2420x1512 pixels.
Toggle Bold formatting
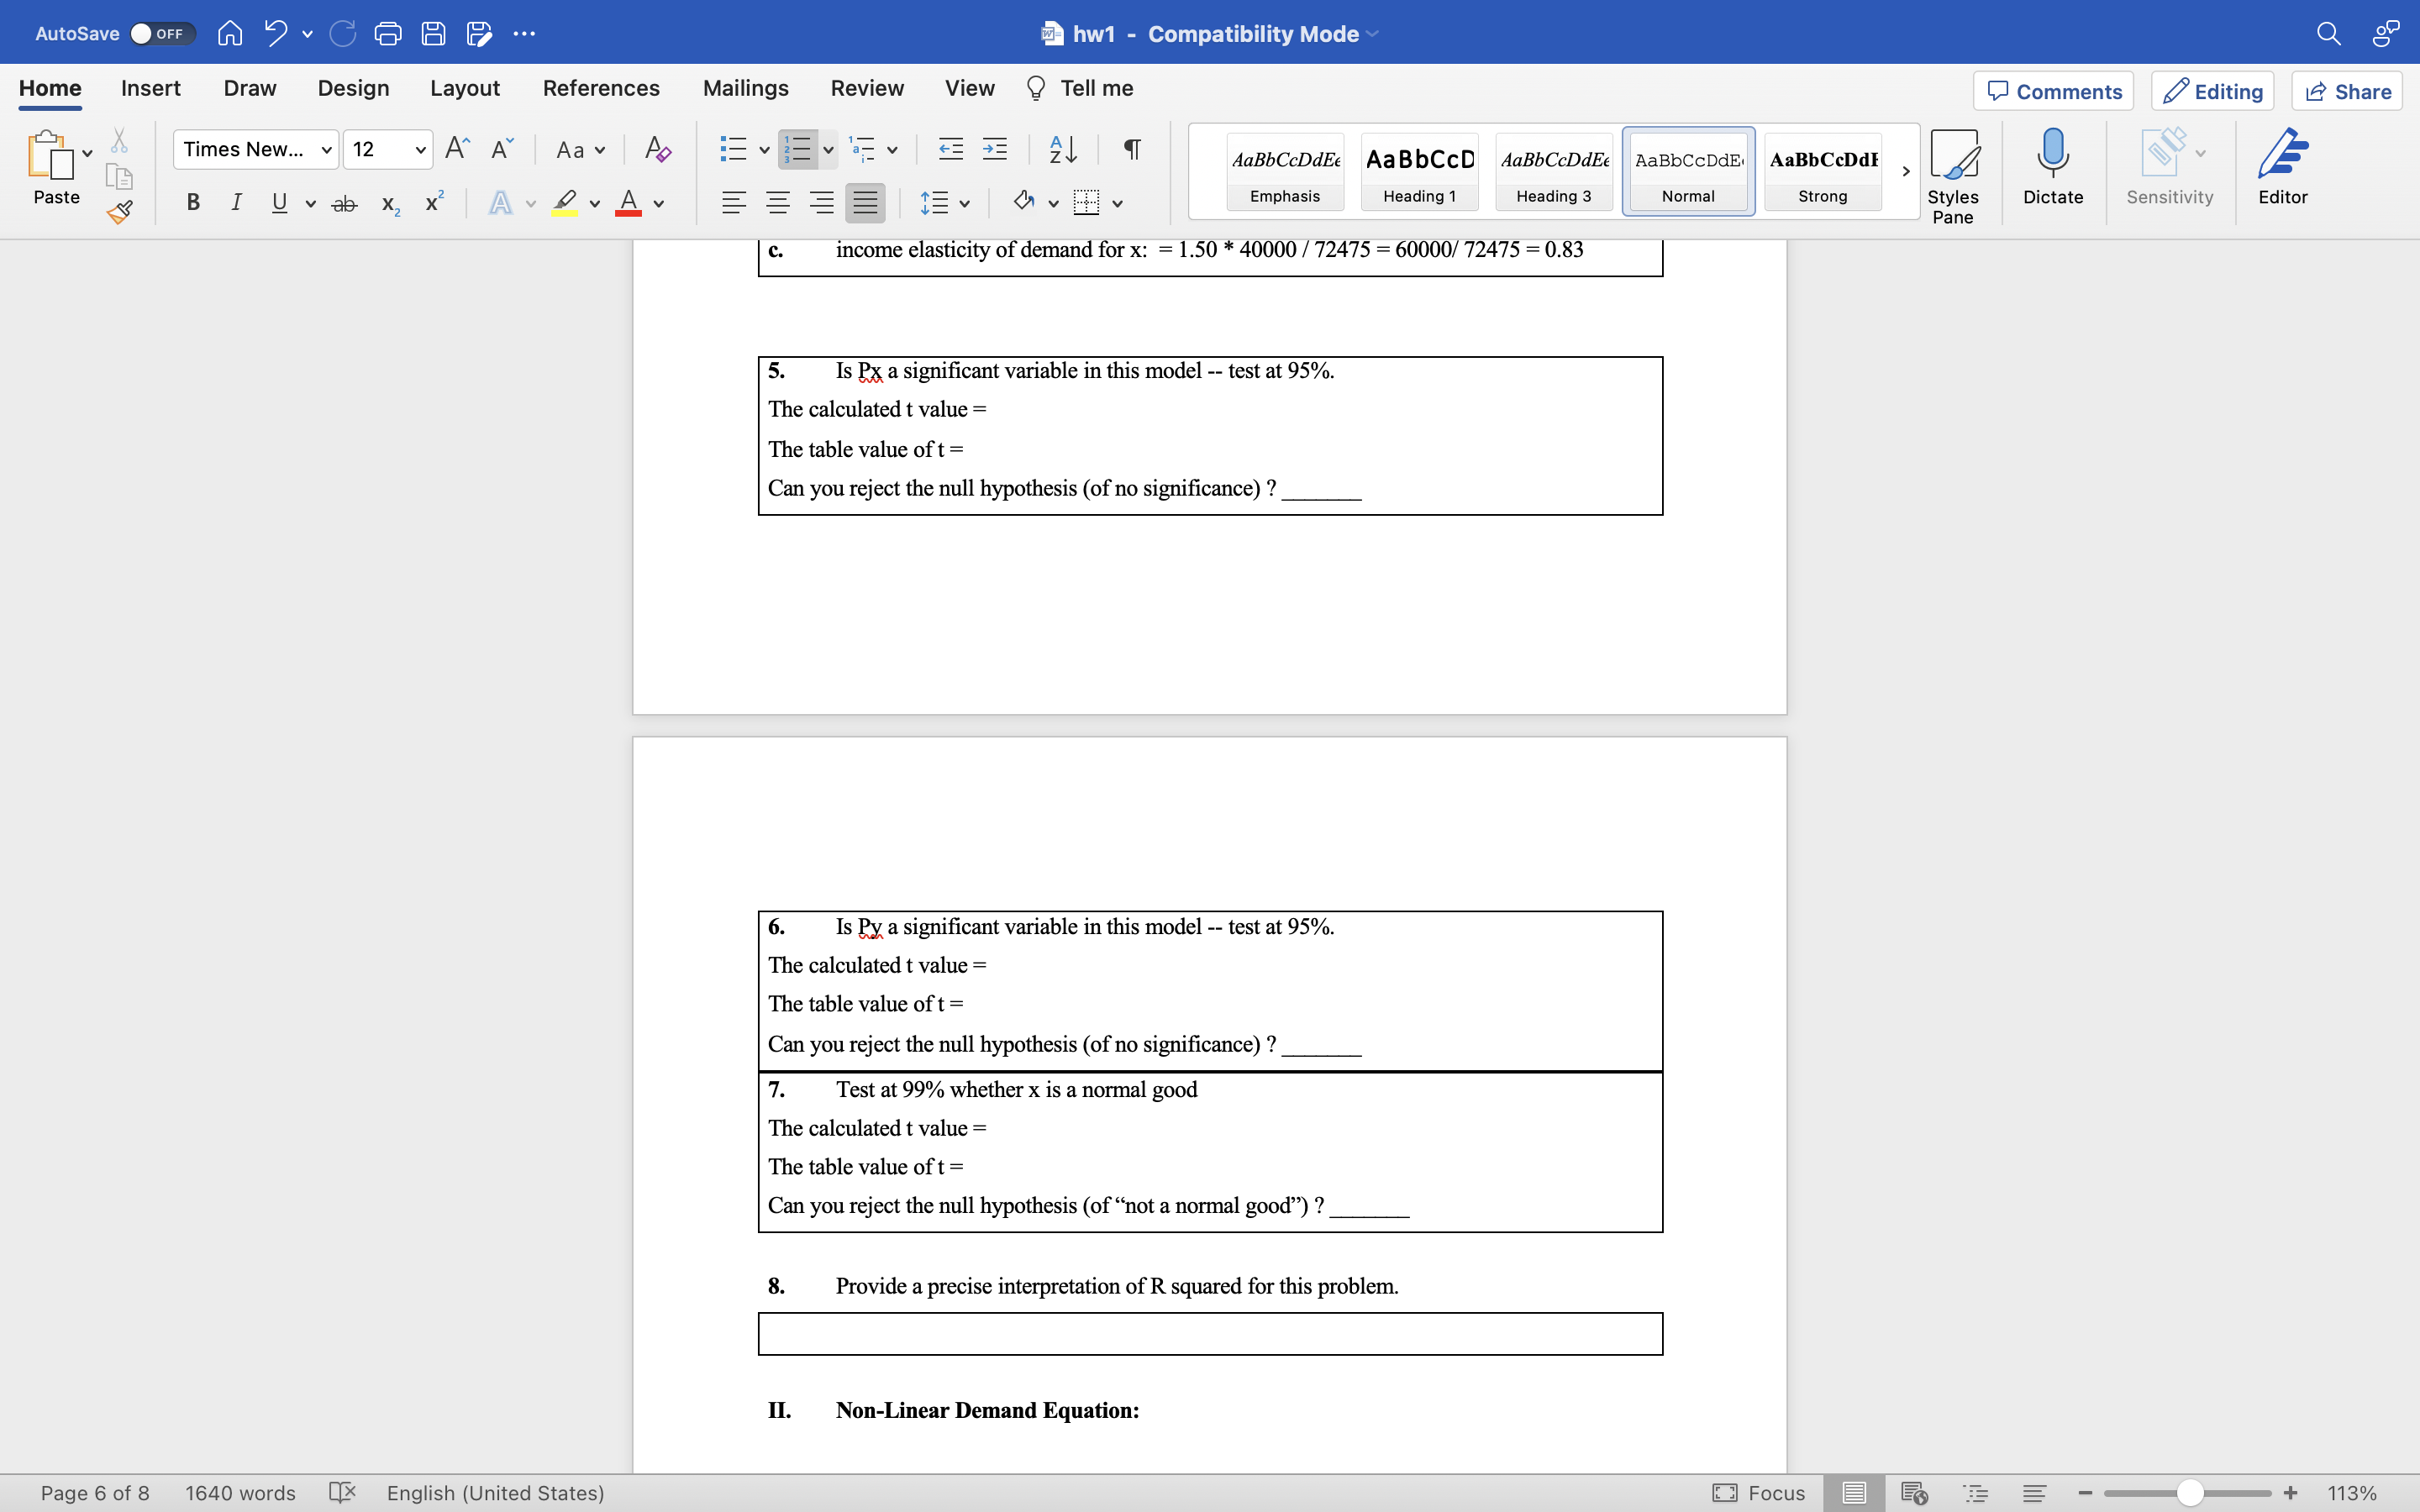(194, 203)
